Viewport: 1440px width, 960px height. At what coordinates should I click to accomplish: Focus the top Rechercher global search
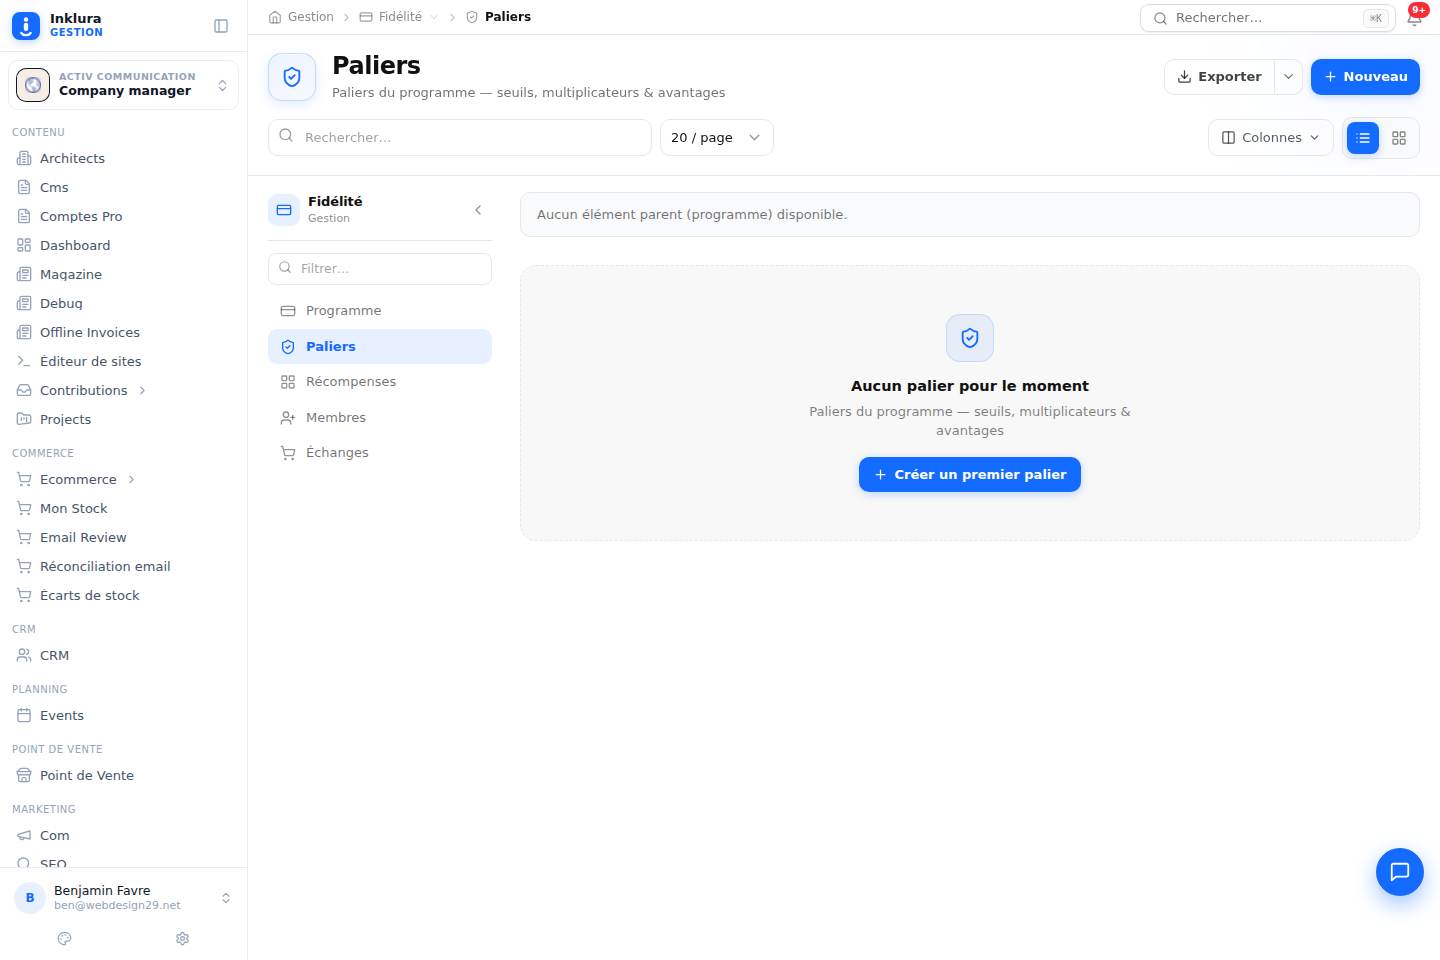click(x=1267, y=18)
